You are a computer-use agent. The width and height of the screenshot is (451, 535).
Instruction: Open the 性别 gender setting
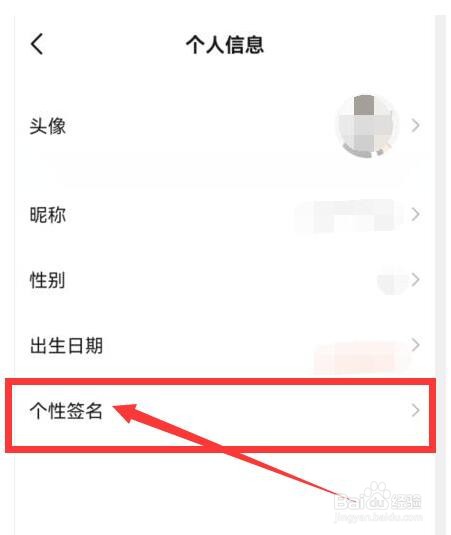pyautogui.click(x=225, y=280)
